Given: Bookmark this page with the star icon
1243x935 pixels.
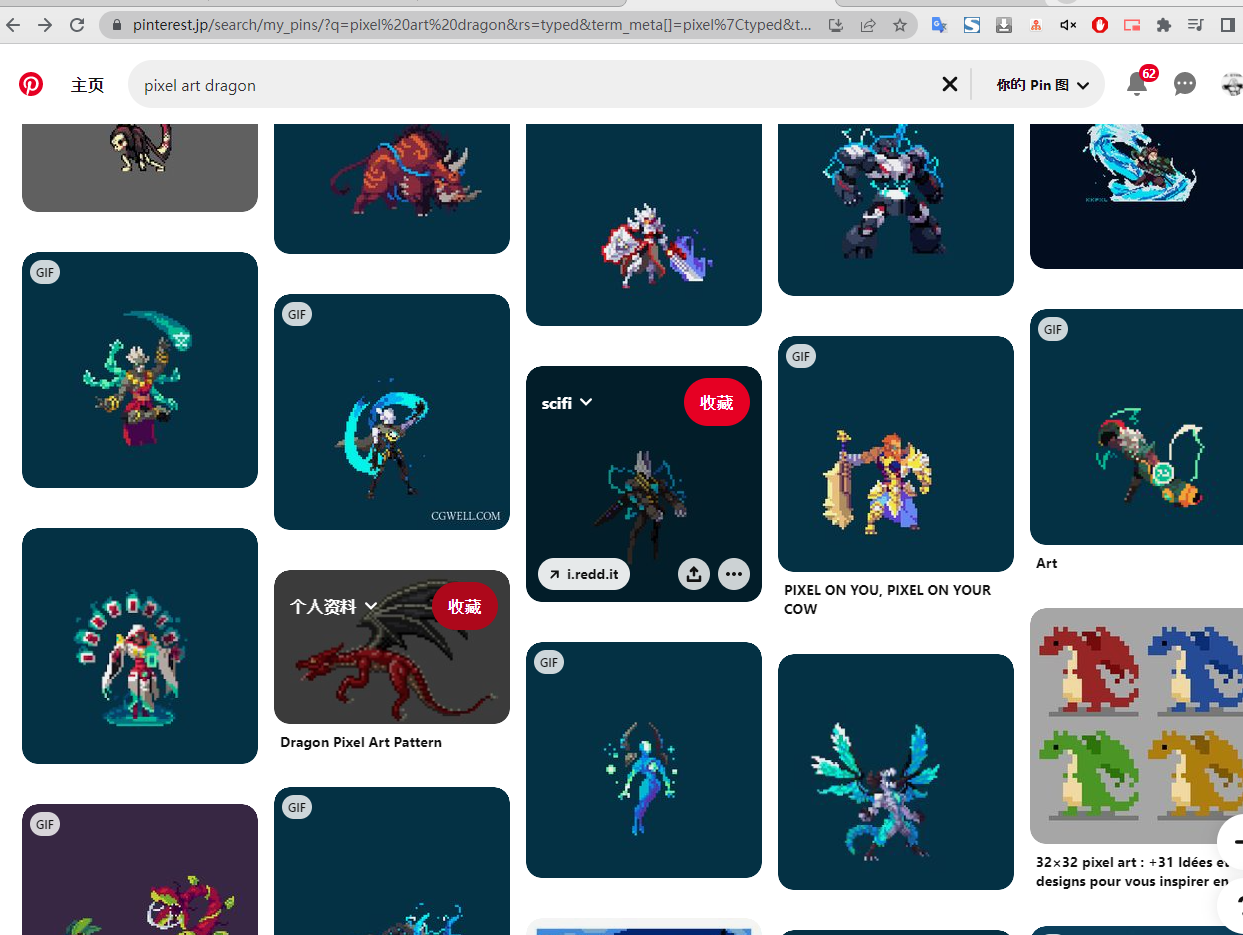Looking at the screenshot, I should point(900,25).
